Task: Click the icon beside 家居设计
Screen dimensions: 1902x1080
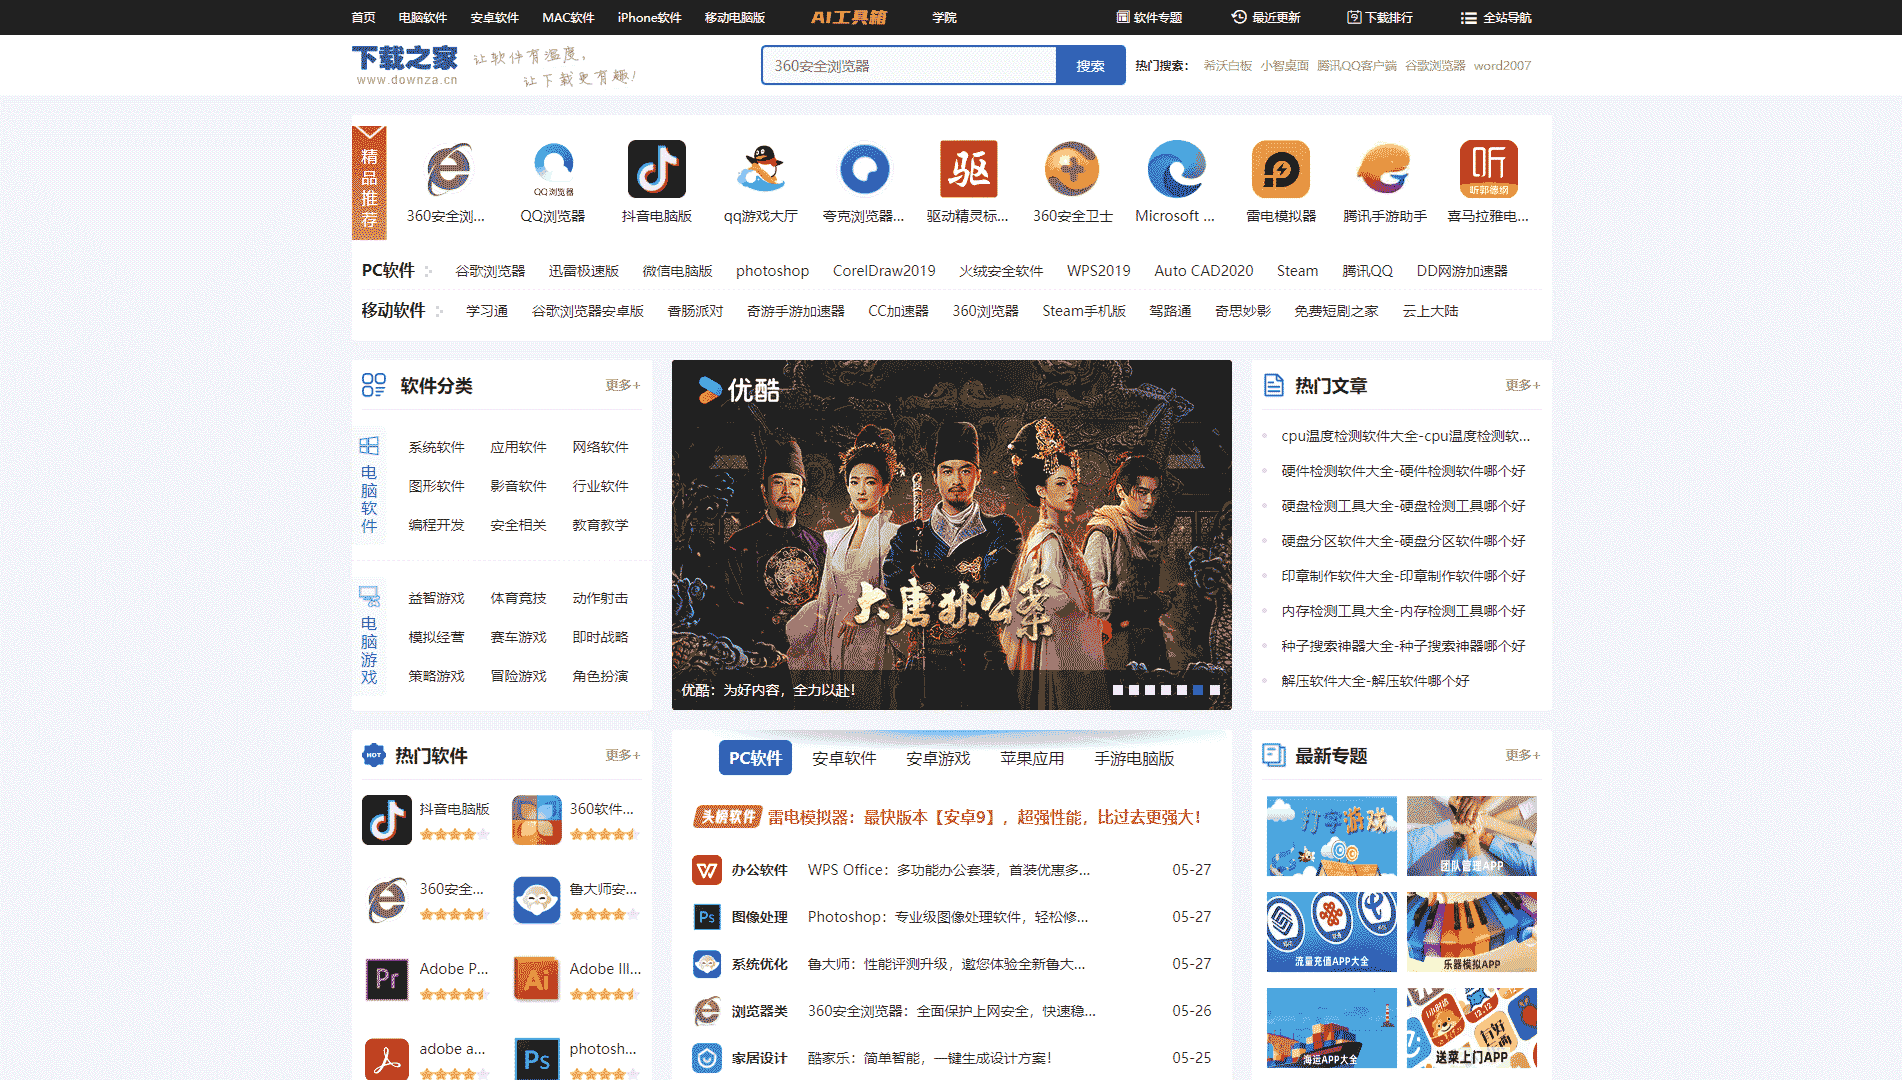Action: point(707,1058)
